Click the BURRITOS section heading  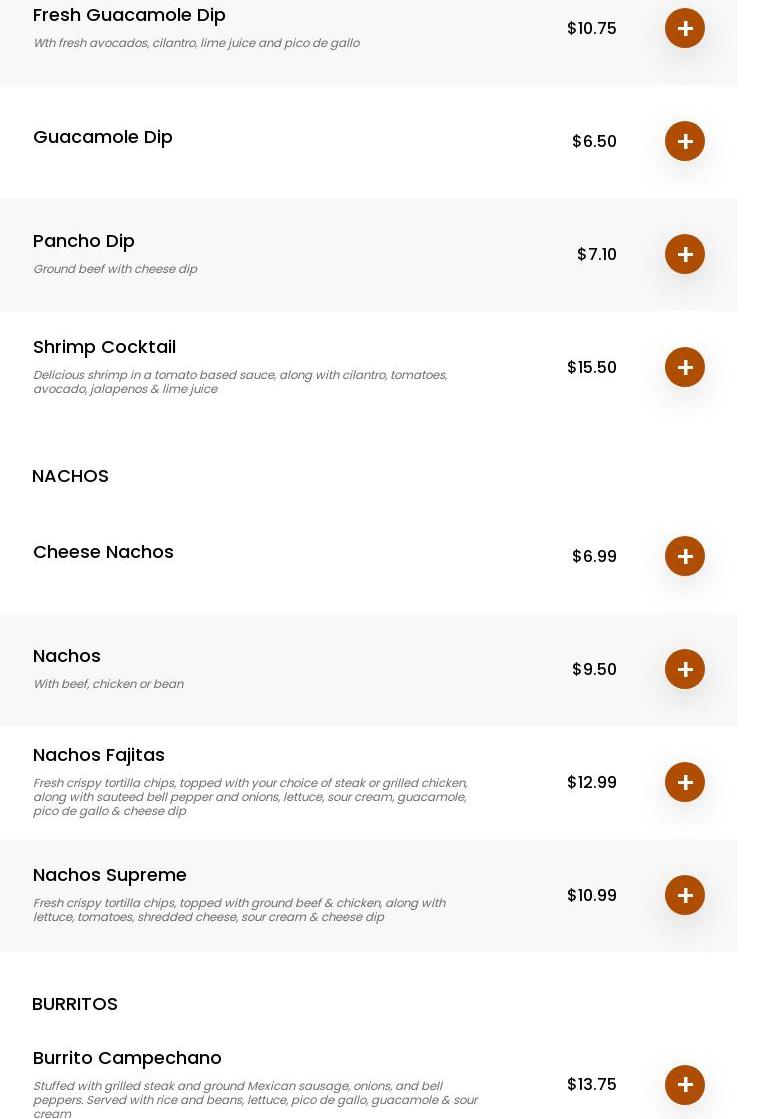click(75, 1004)
